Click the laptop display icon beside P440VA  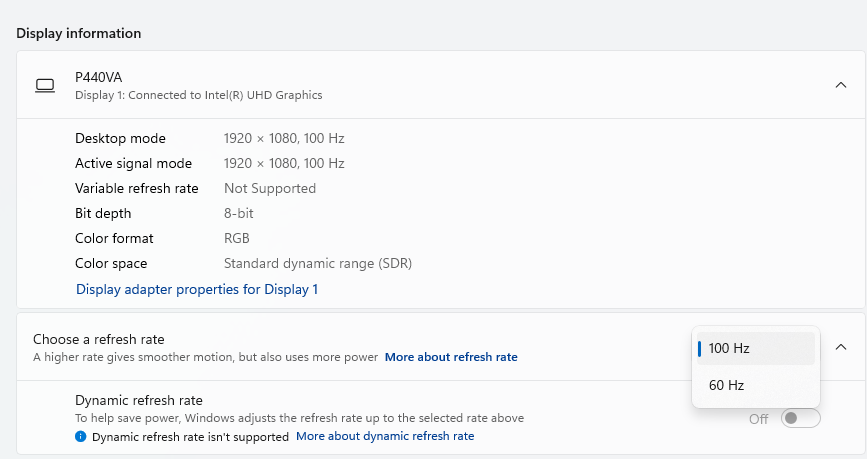tap(45, 86)
